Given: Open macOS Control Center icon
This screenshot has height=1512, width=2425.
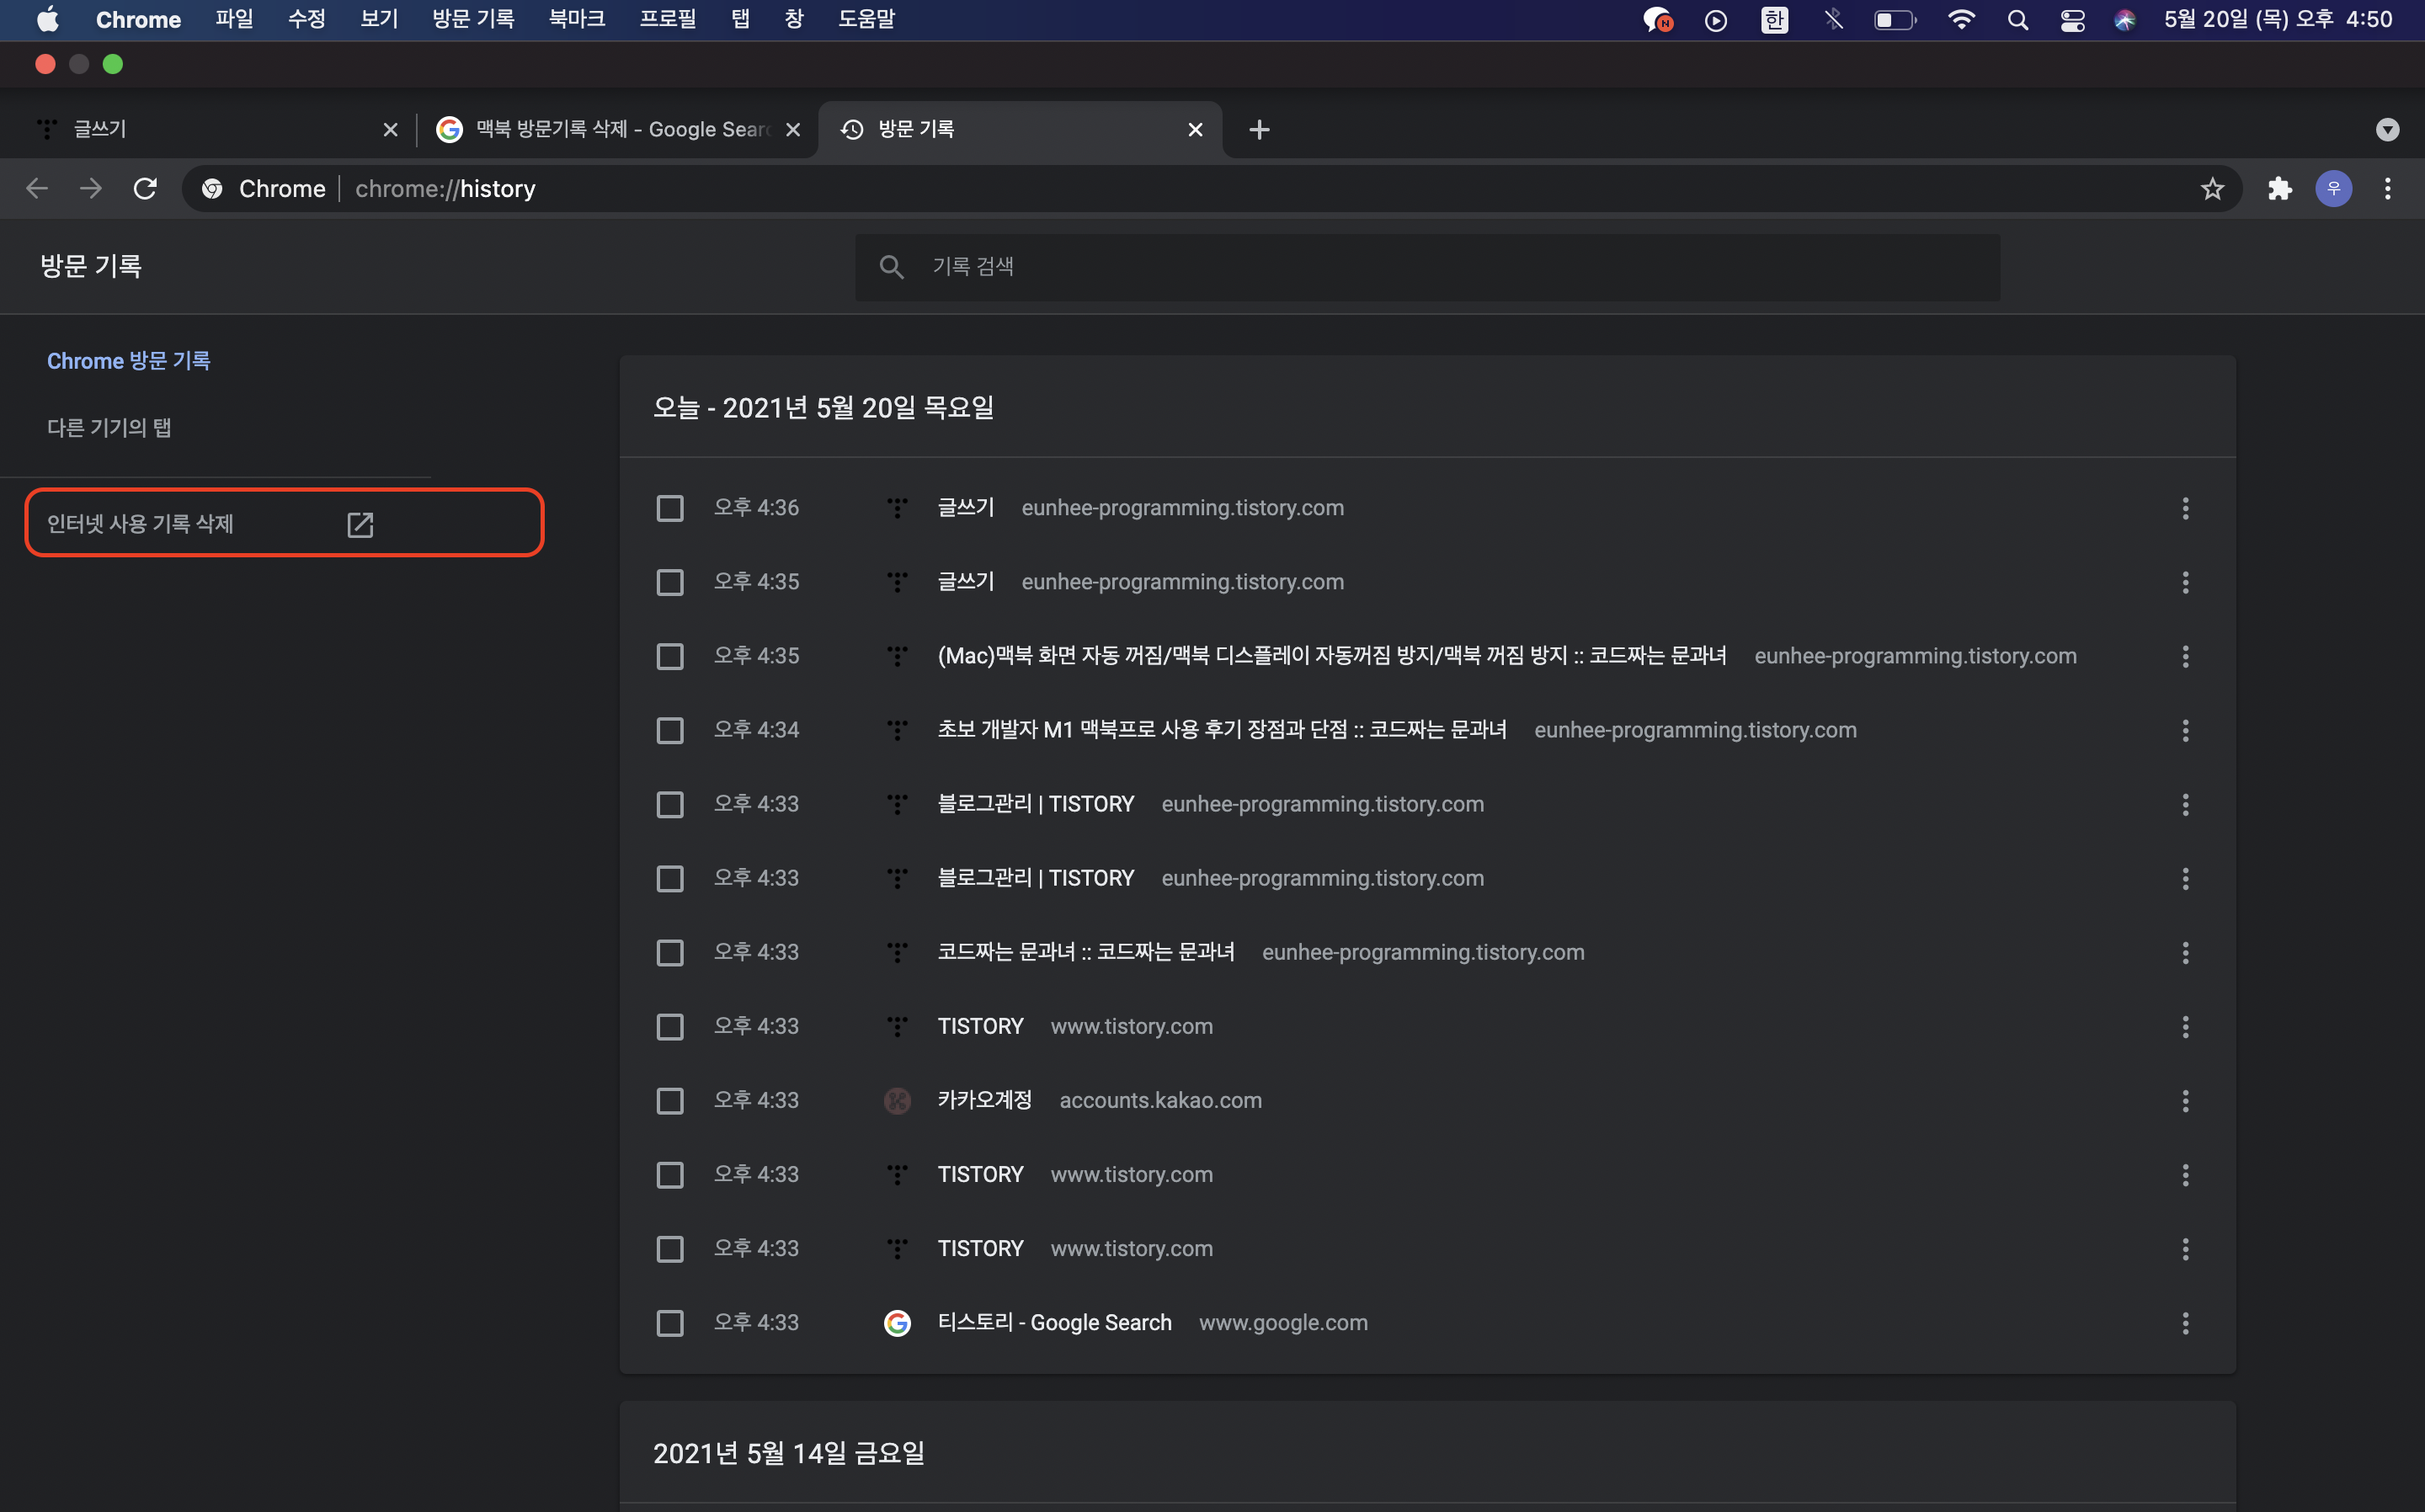Looking at the screenshot, I should [2072, 20].
